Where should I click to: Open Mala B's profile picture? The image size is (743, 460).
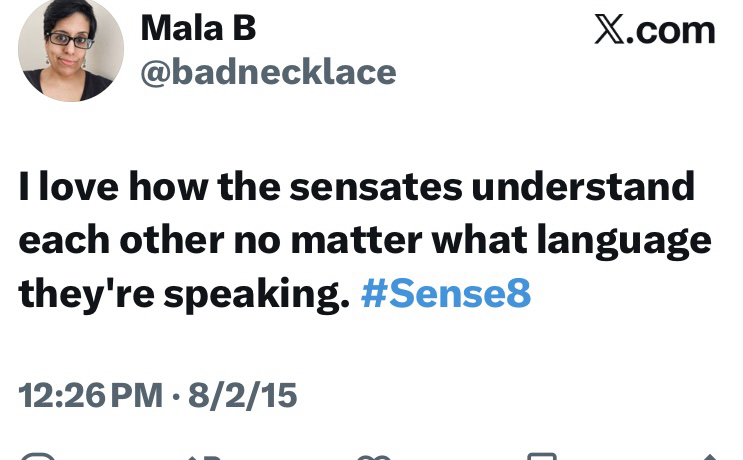tap(70, 50)
